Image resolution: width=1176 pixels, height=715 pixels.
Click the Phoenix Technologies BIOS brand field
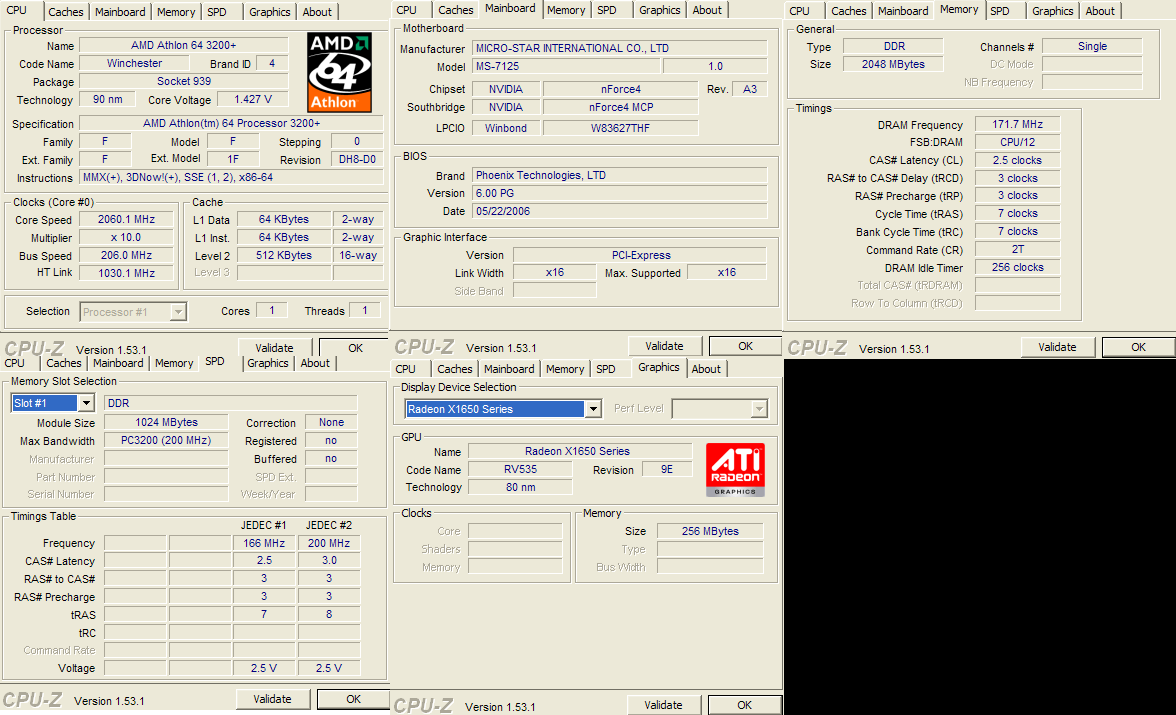620,176
